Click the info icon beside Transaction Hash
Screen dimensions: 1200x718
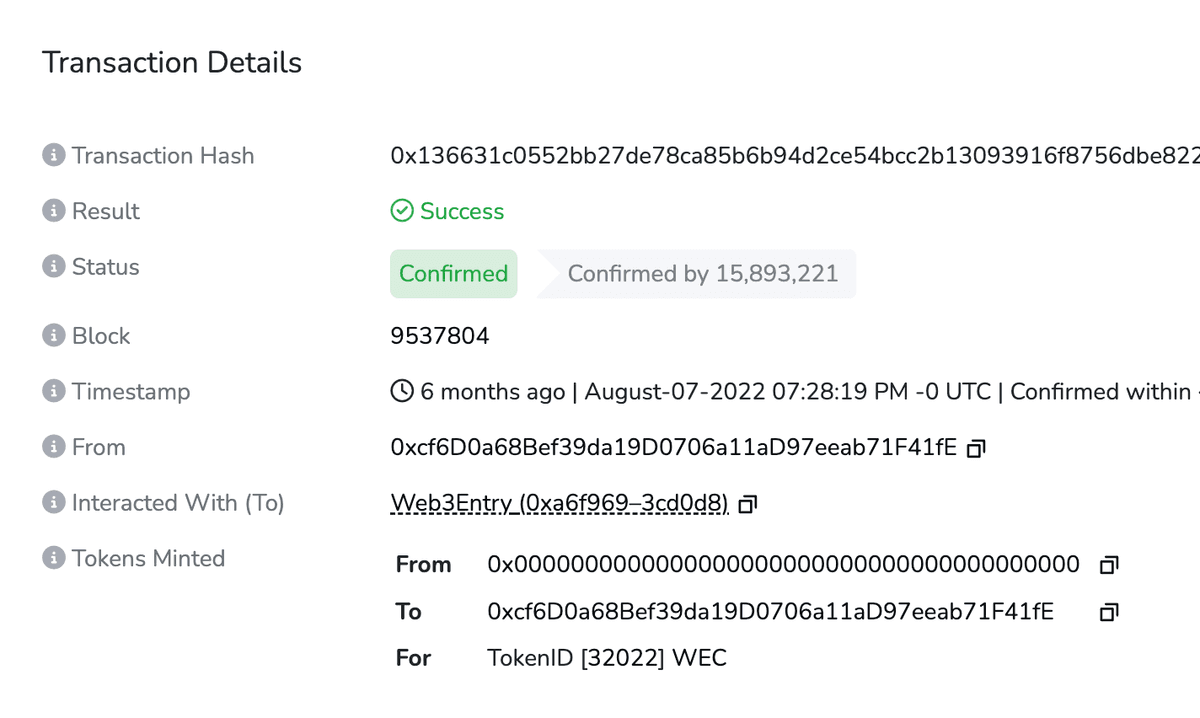[x=52, y=156]
